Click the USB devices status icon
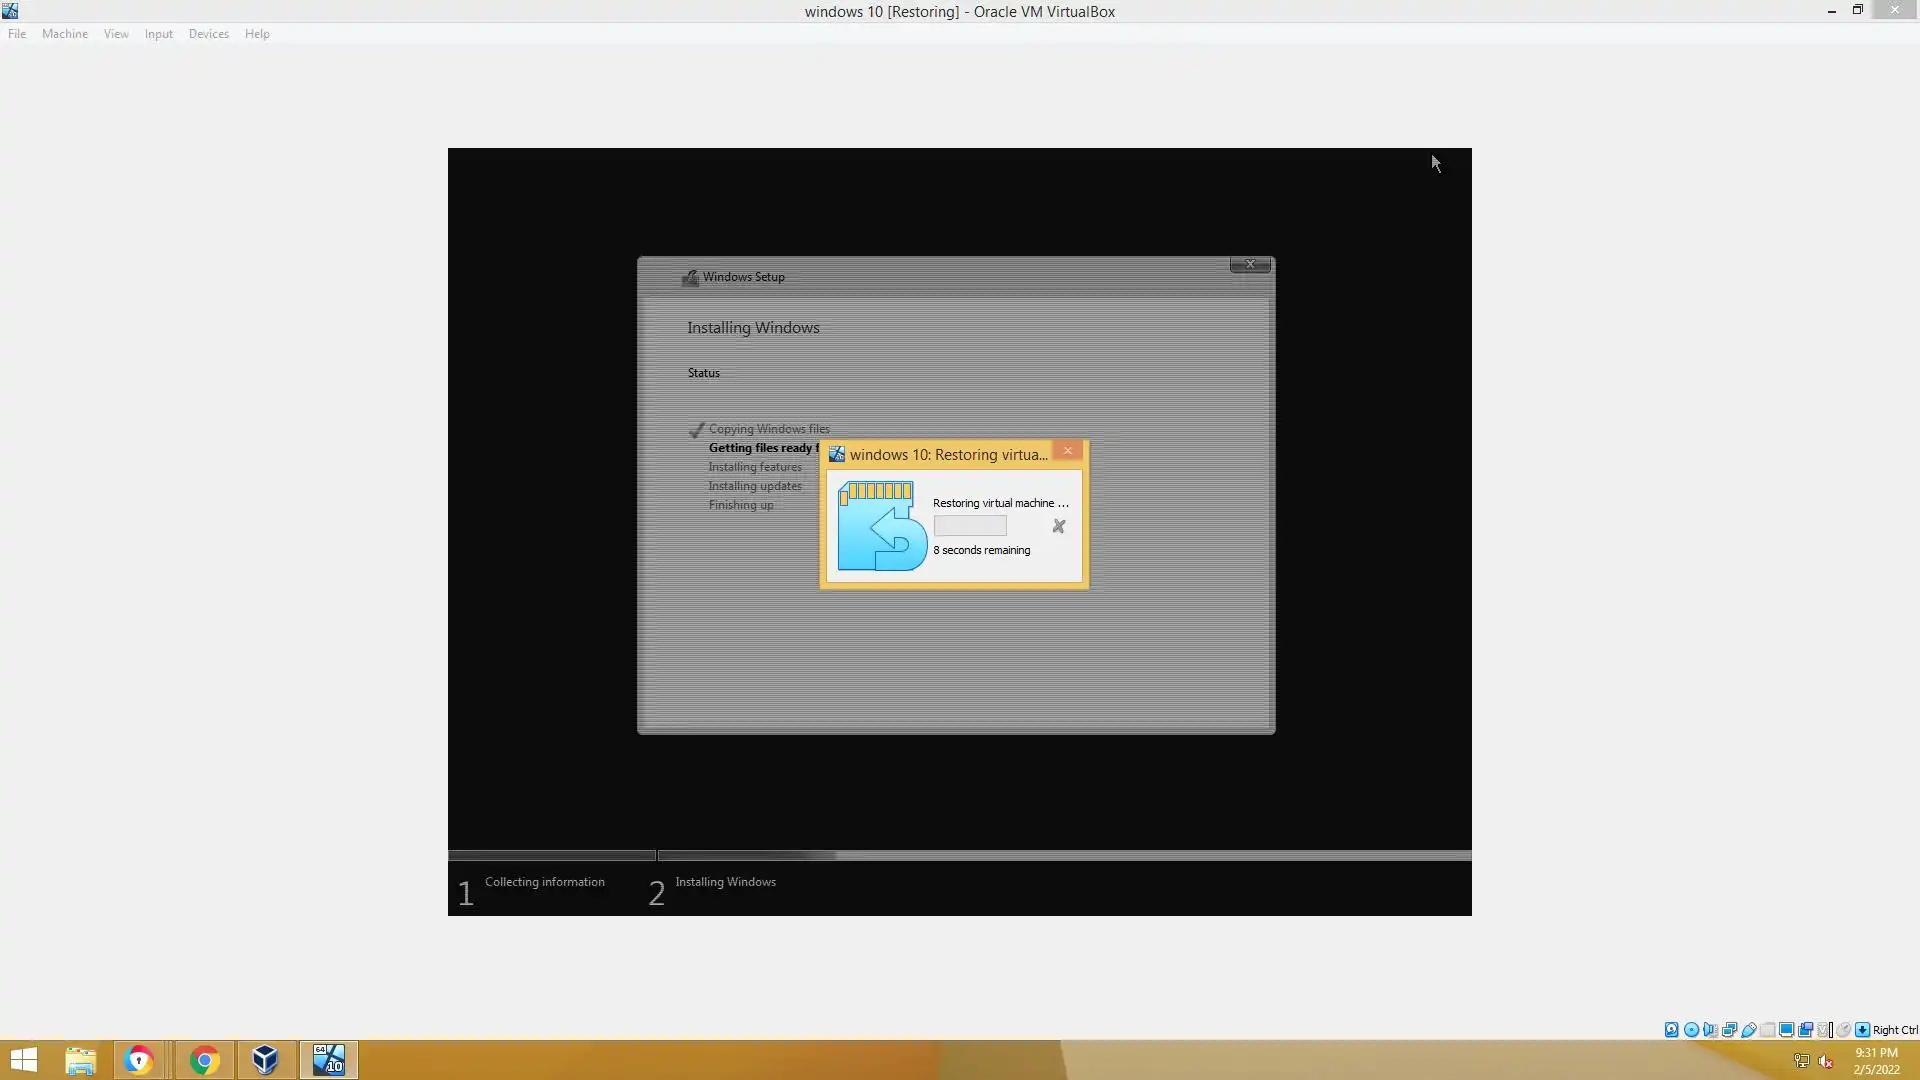The width and height of the screenshot is (1920, 1080). click(x=1748, y=1030)
